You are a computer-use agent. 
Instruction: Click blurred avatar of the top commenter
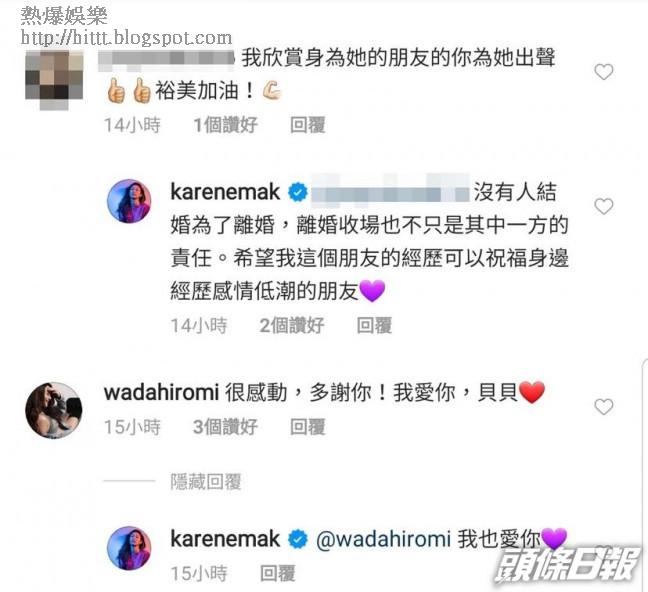click(x=54, y=79)
